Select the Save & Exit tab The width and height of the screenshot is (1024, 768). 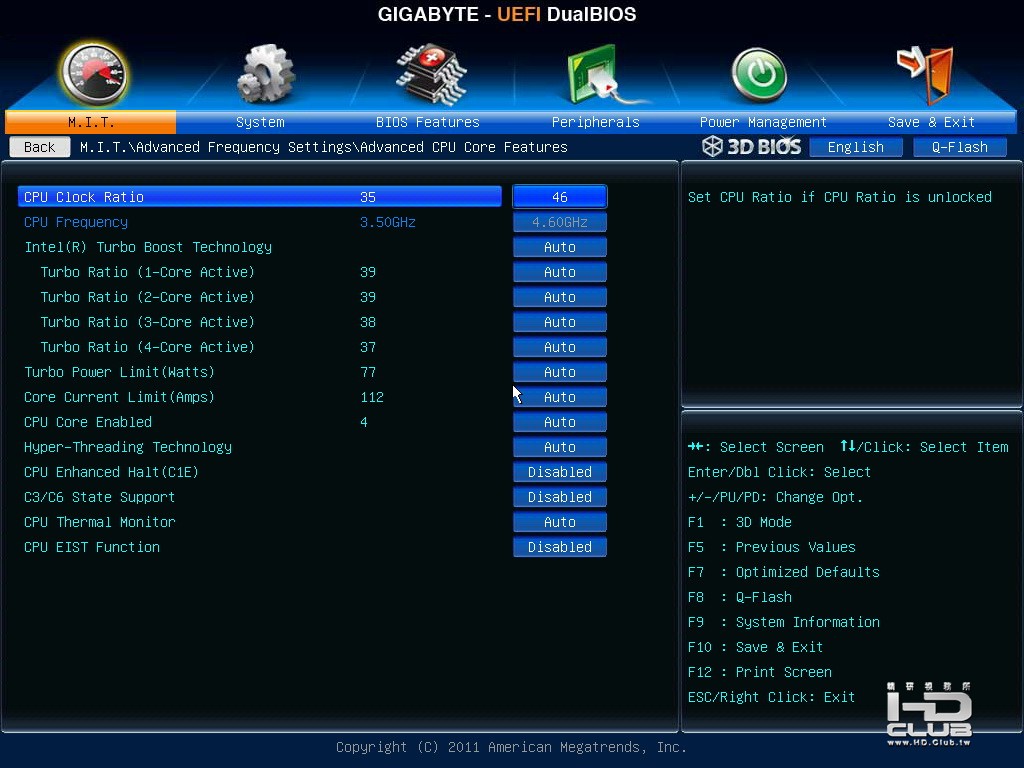coord(931,122)
